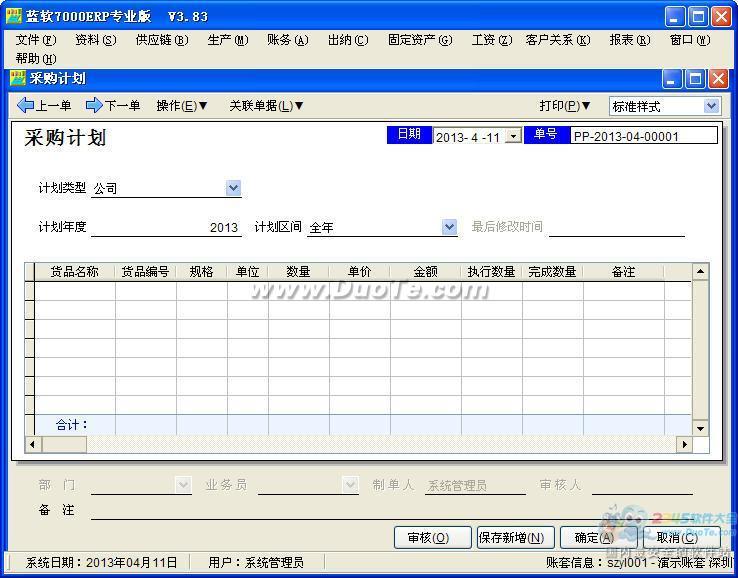Open the 关联单据(L) dropdown menu
This screenshot has width=738, height=578.
266,106
